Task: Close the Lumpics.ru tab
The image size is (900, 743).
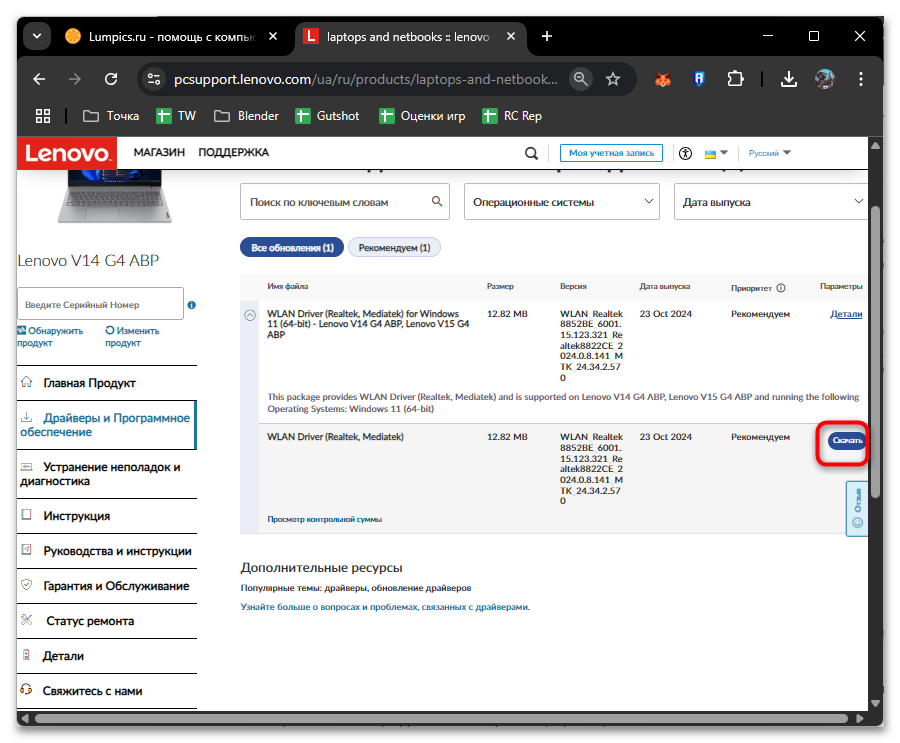Action: pyautogui.click(x=273, y=36)
